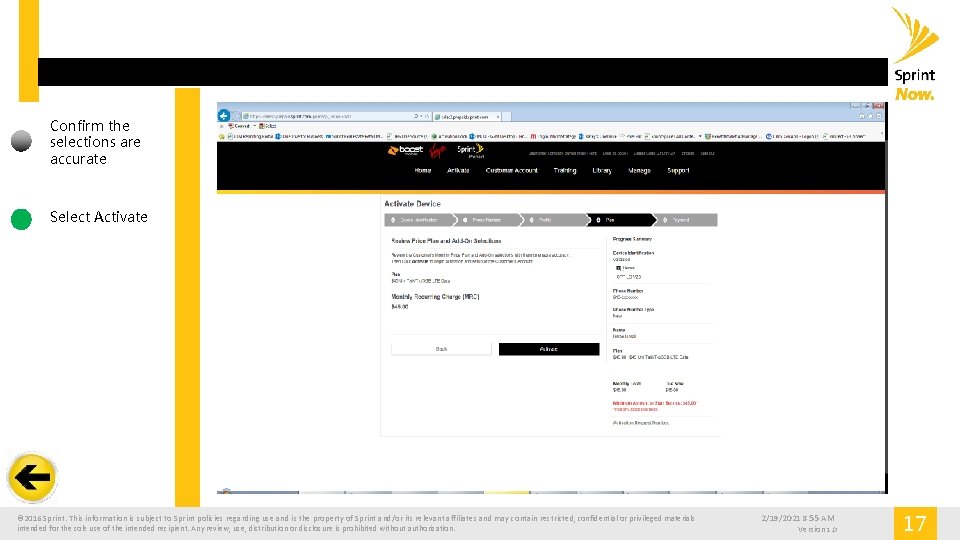Click the Select Activate instruction text

[99, 217]
